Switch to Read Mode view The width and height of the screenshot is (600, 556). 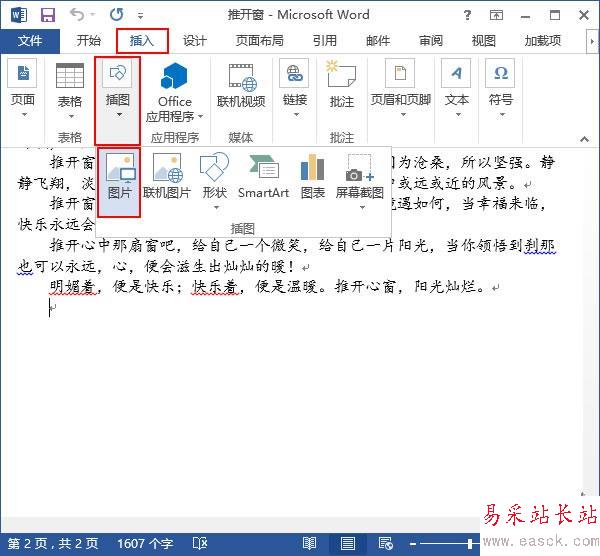[309, 544]
